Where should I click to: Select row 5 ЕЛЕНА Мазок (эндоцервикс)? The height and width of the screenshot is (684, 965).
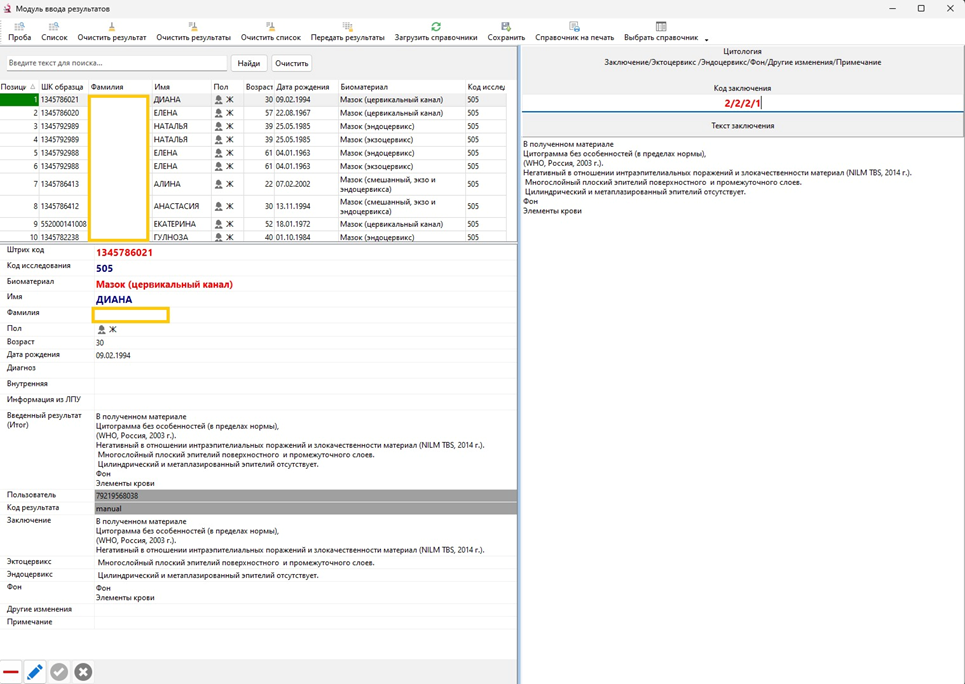tap(254, 153)
